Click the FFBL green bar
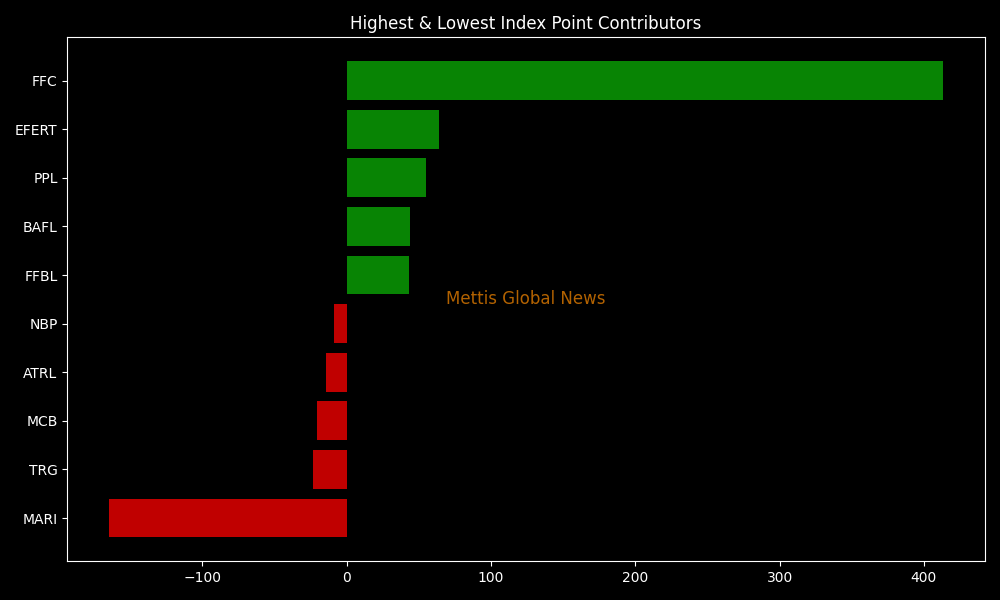Viewport: 1000px width, 600px height. 378,275
